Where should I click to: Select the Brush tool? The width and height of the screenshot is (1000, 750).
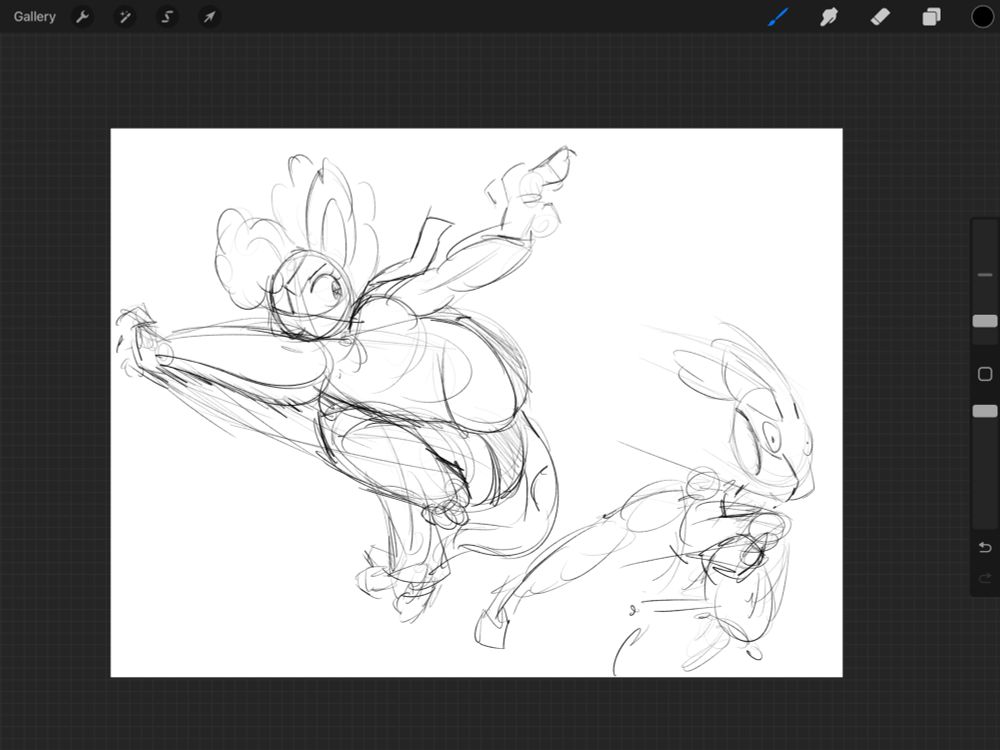point(778,17)
